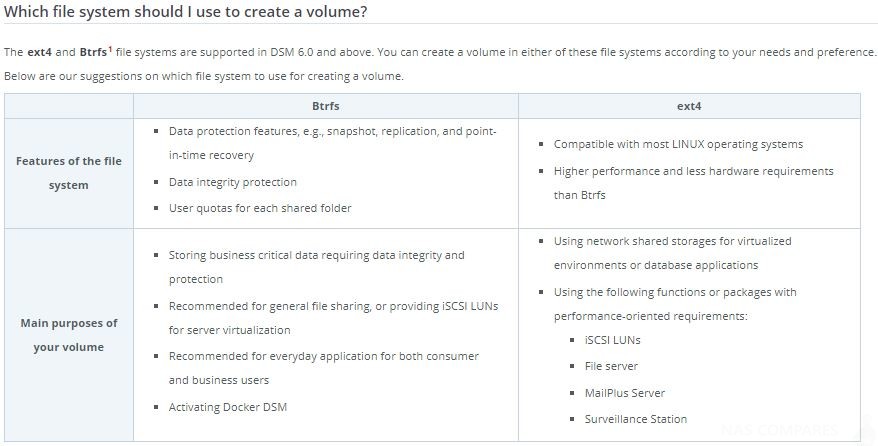878x446 pixels.
Task: Click bold 'Btrfs' word in intro paragraph
Action: click(93, 52)
